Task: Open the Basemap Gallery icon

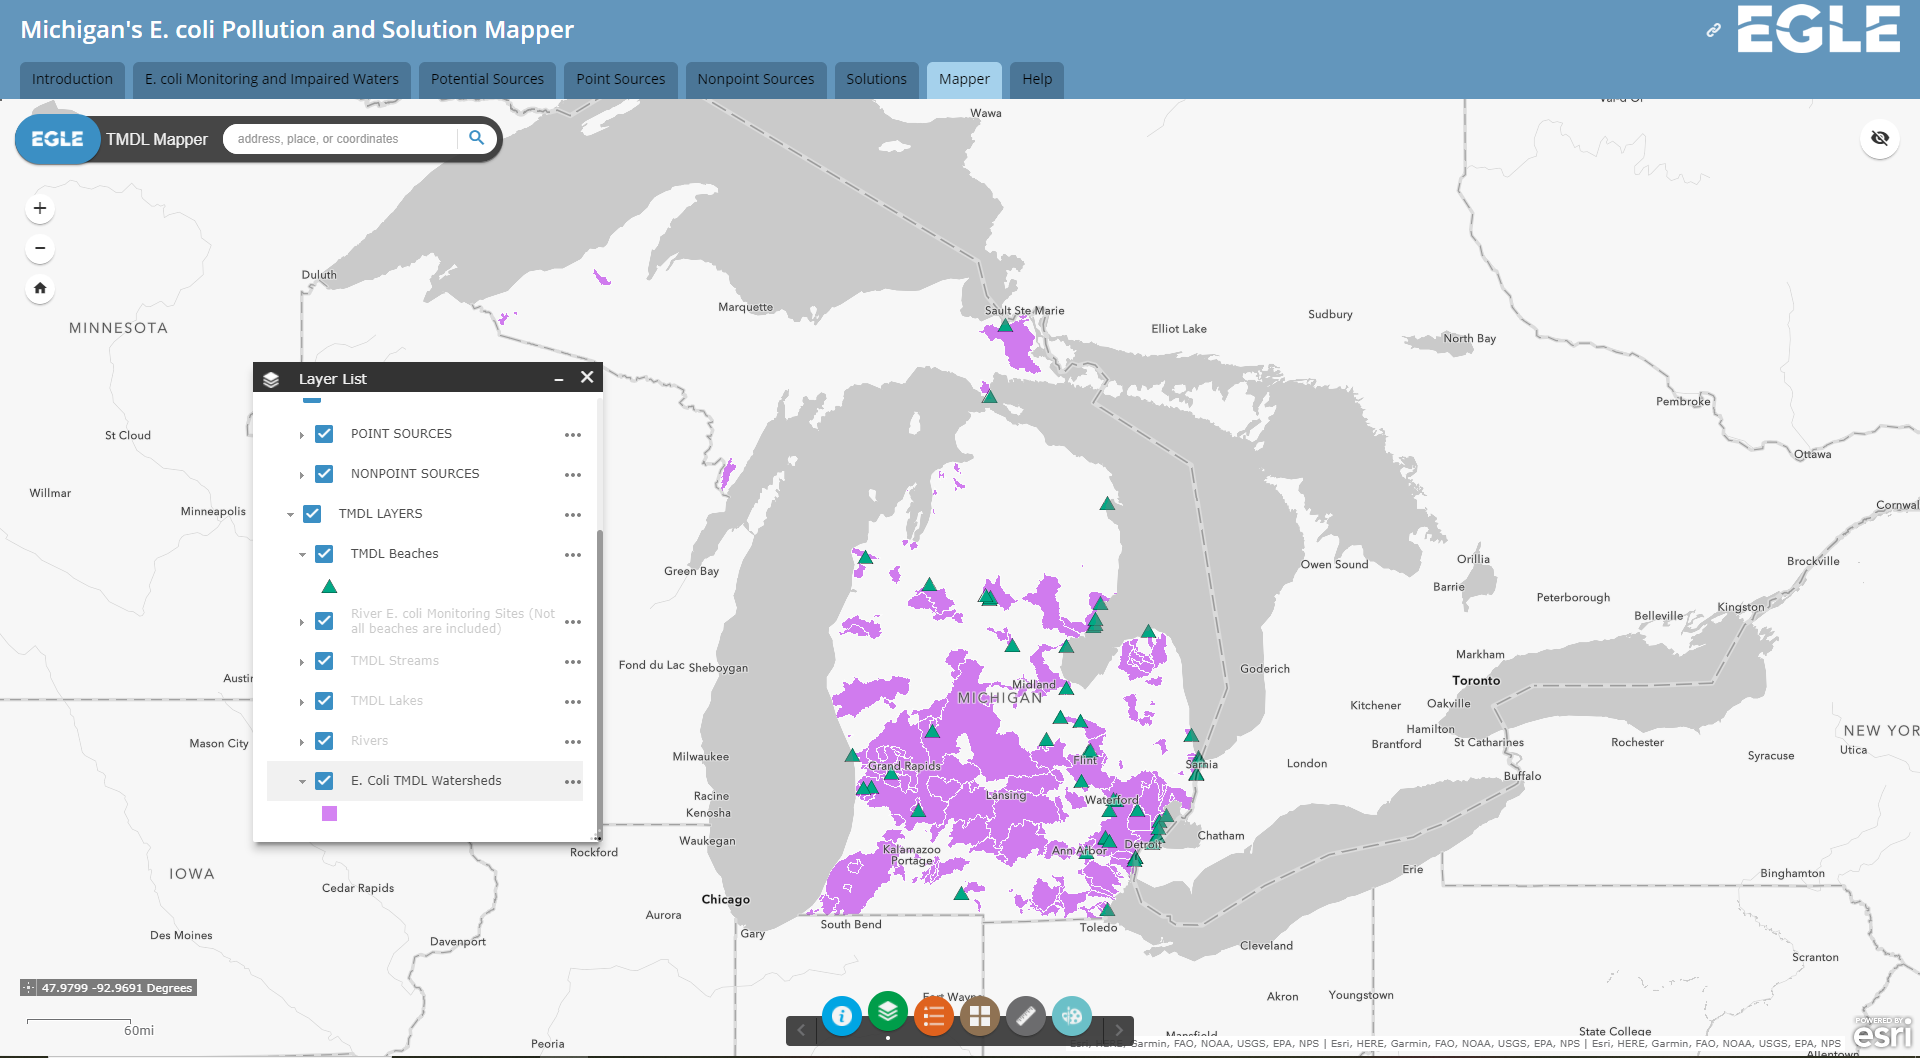Action: (x=980, y=1015)
